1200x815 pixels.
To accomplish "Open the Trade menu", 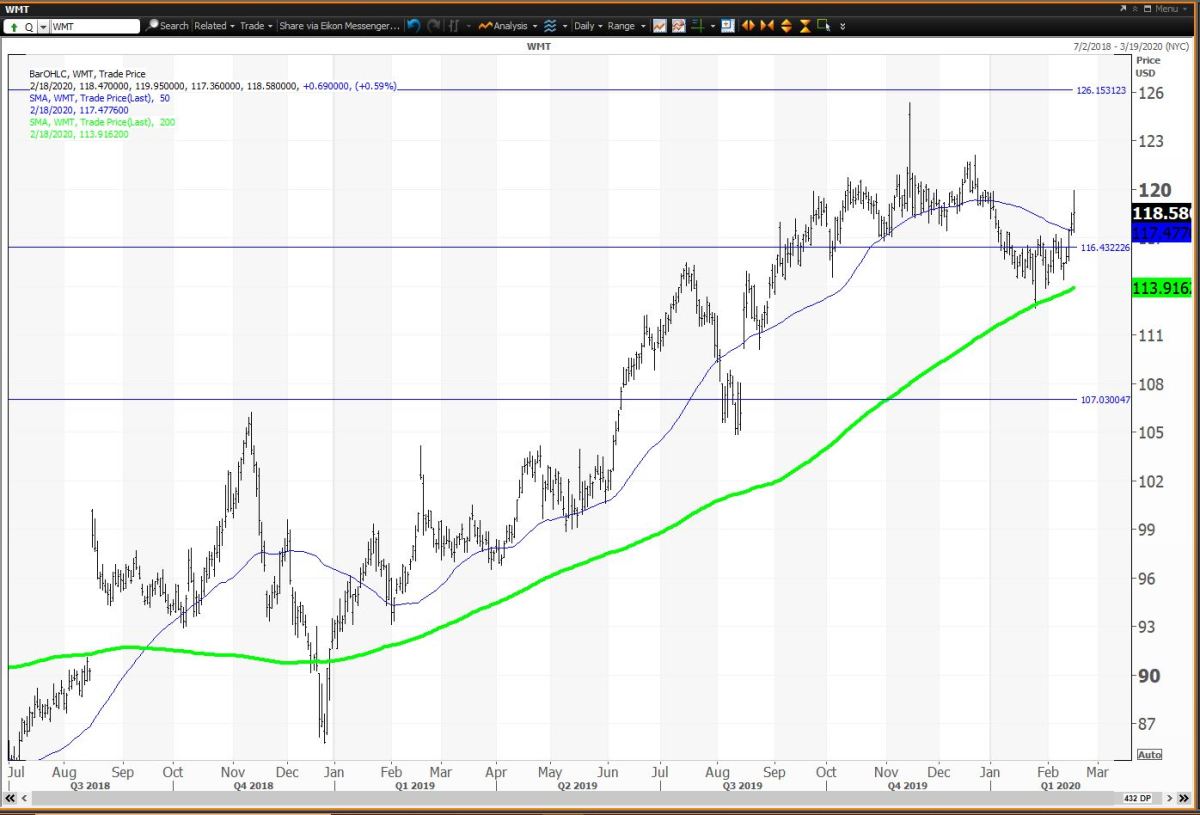I will 257,25.
